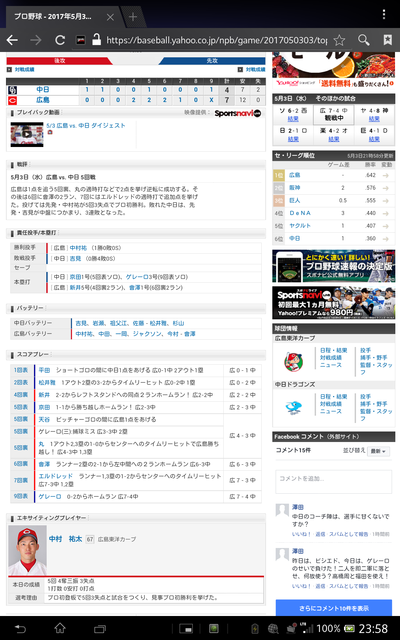Reload the page with refresh icon
The height and width of the screenshot is (640, 400).
tap(60, 40)
